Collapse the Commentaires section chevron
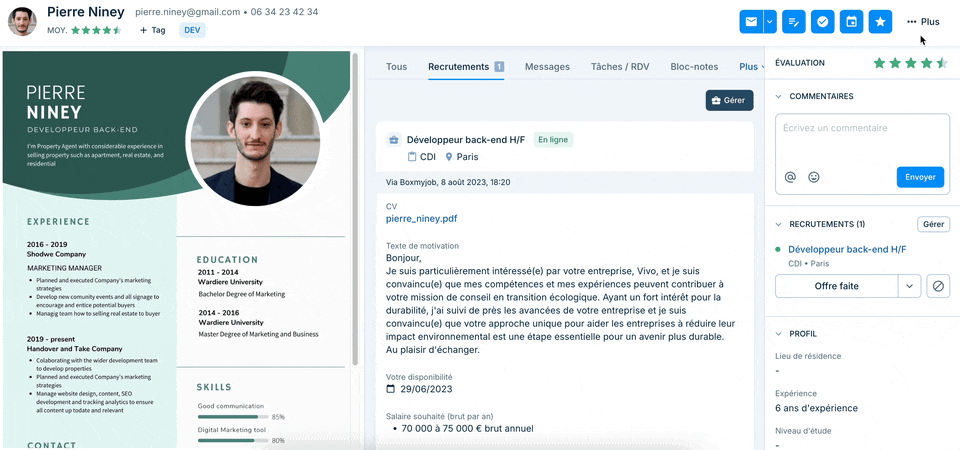 pos(779,96)
